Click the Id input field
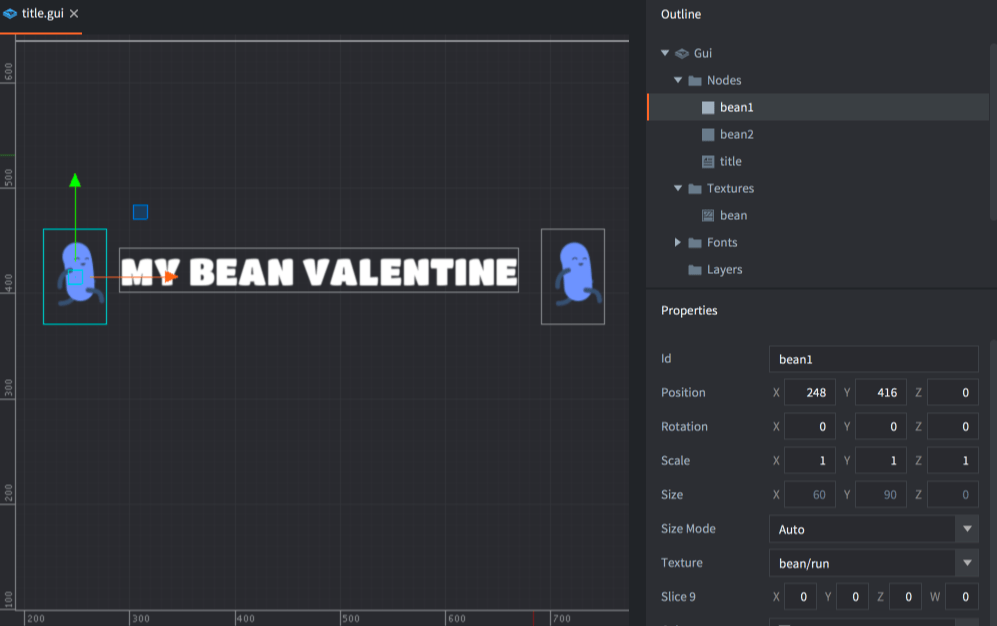The image size is (997, 626). pyautogui.click(x=872, y=359)
